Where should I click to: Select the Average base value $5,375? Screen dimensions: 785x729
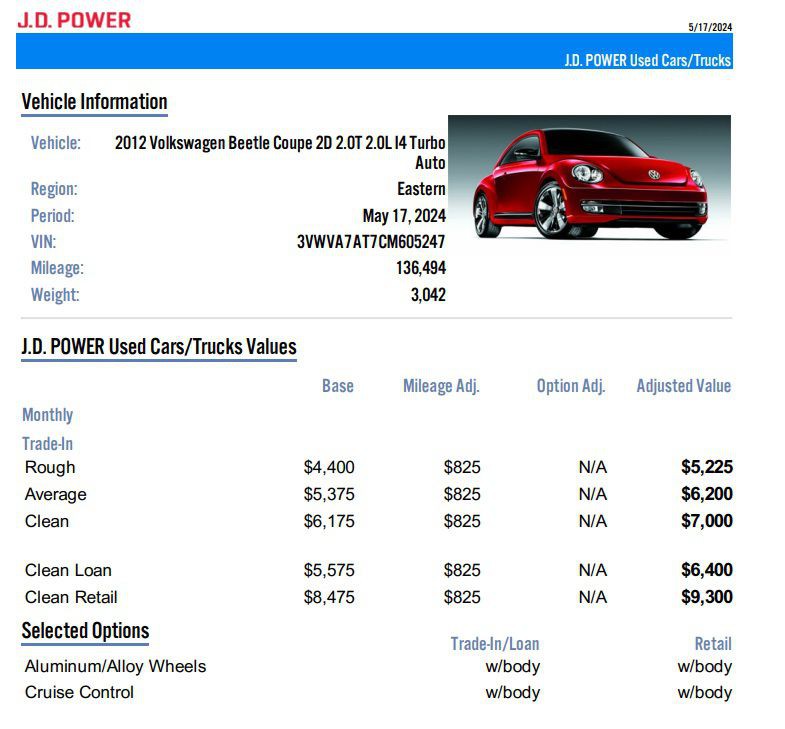coord(329,494)
